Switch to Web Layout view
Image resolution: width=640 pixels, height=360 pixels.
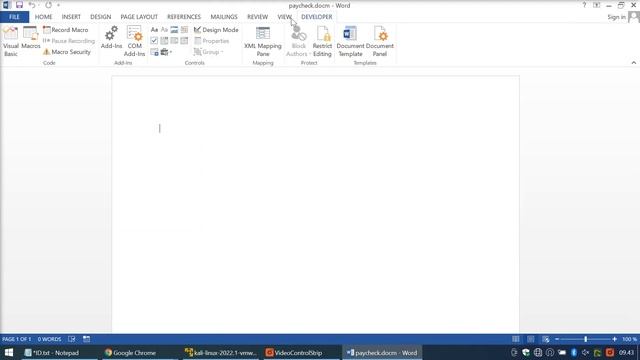[546, 339]
